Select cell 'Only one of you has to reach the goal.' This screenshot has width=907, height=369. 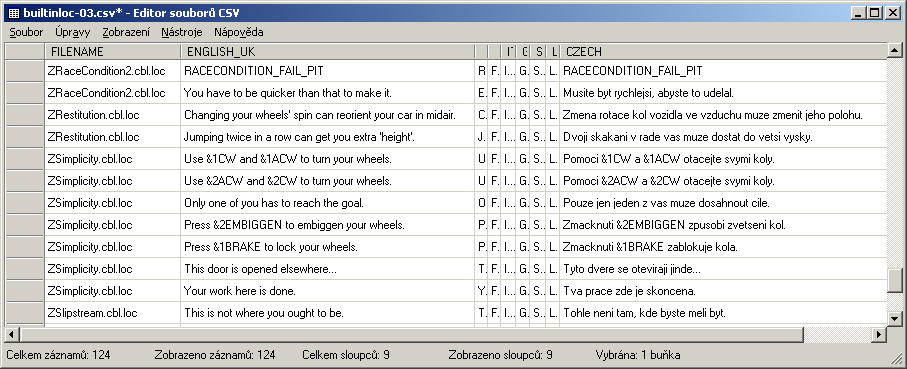(x=327, y=202)
